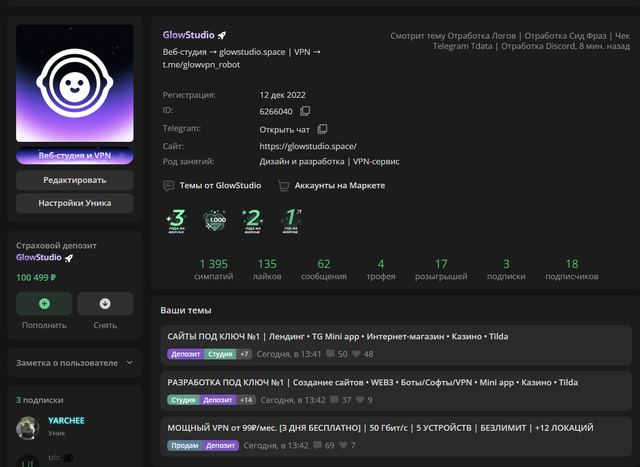Click the 1 year on forum trophy

(x=291, y=221)
